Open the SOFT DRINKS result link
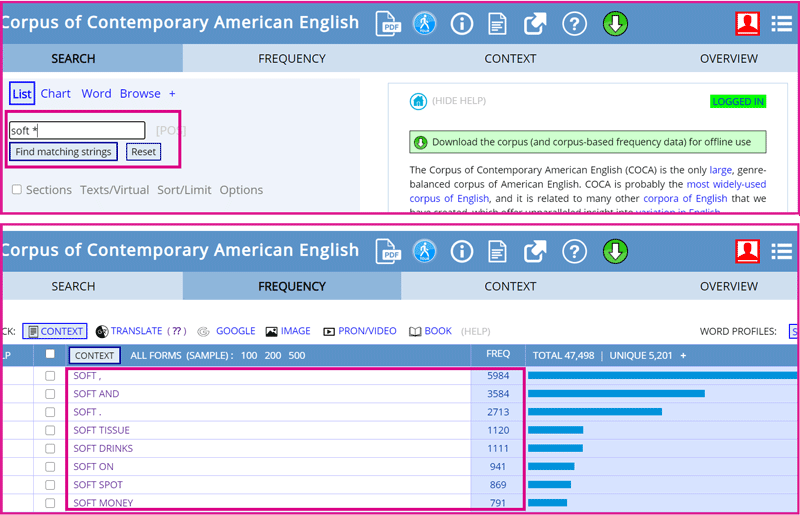The image size is (800, 515). pyautogui.click(x=103, y=448)
